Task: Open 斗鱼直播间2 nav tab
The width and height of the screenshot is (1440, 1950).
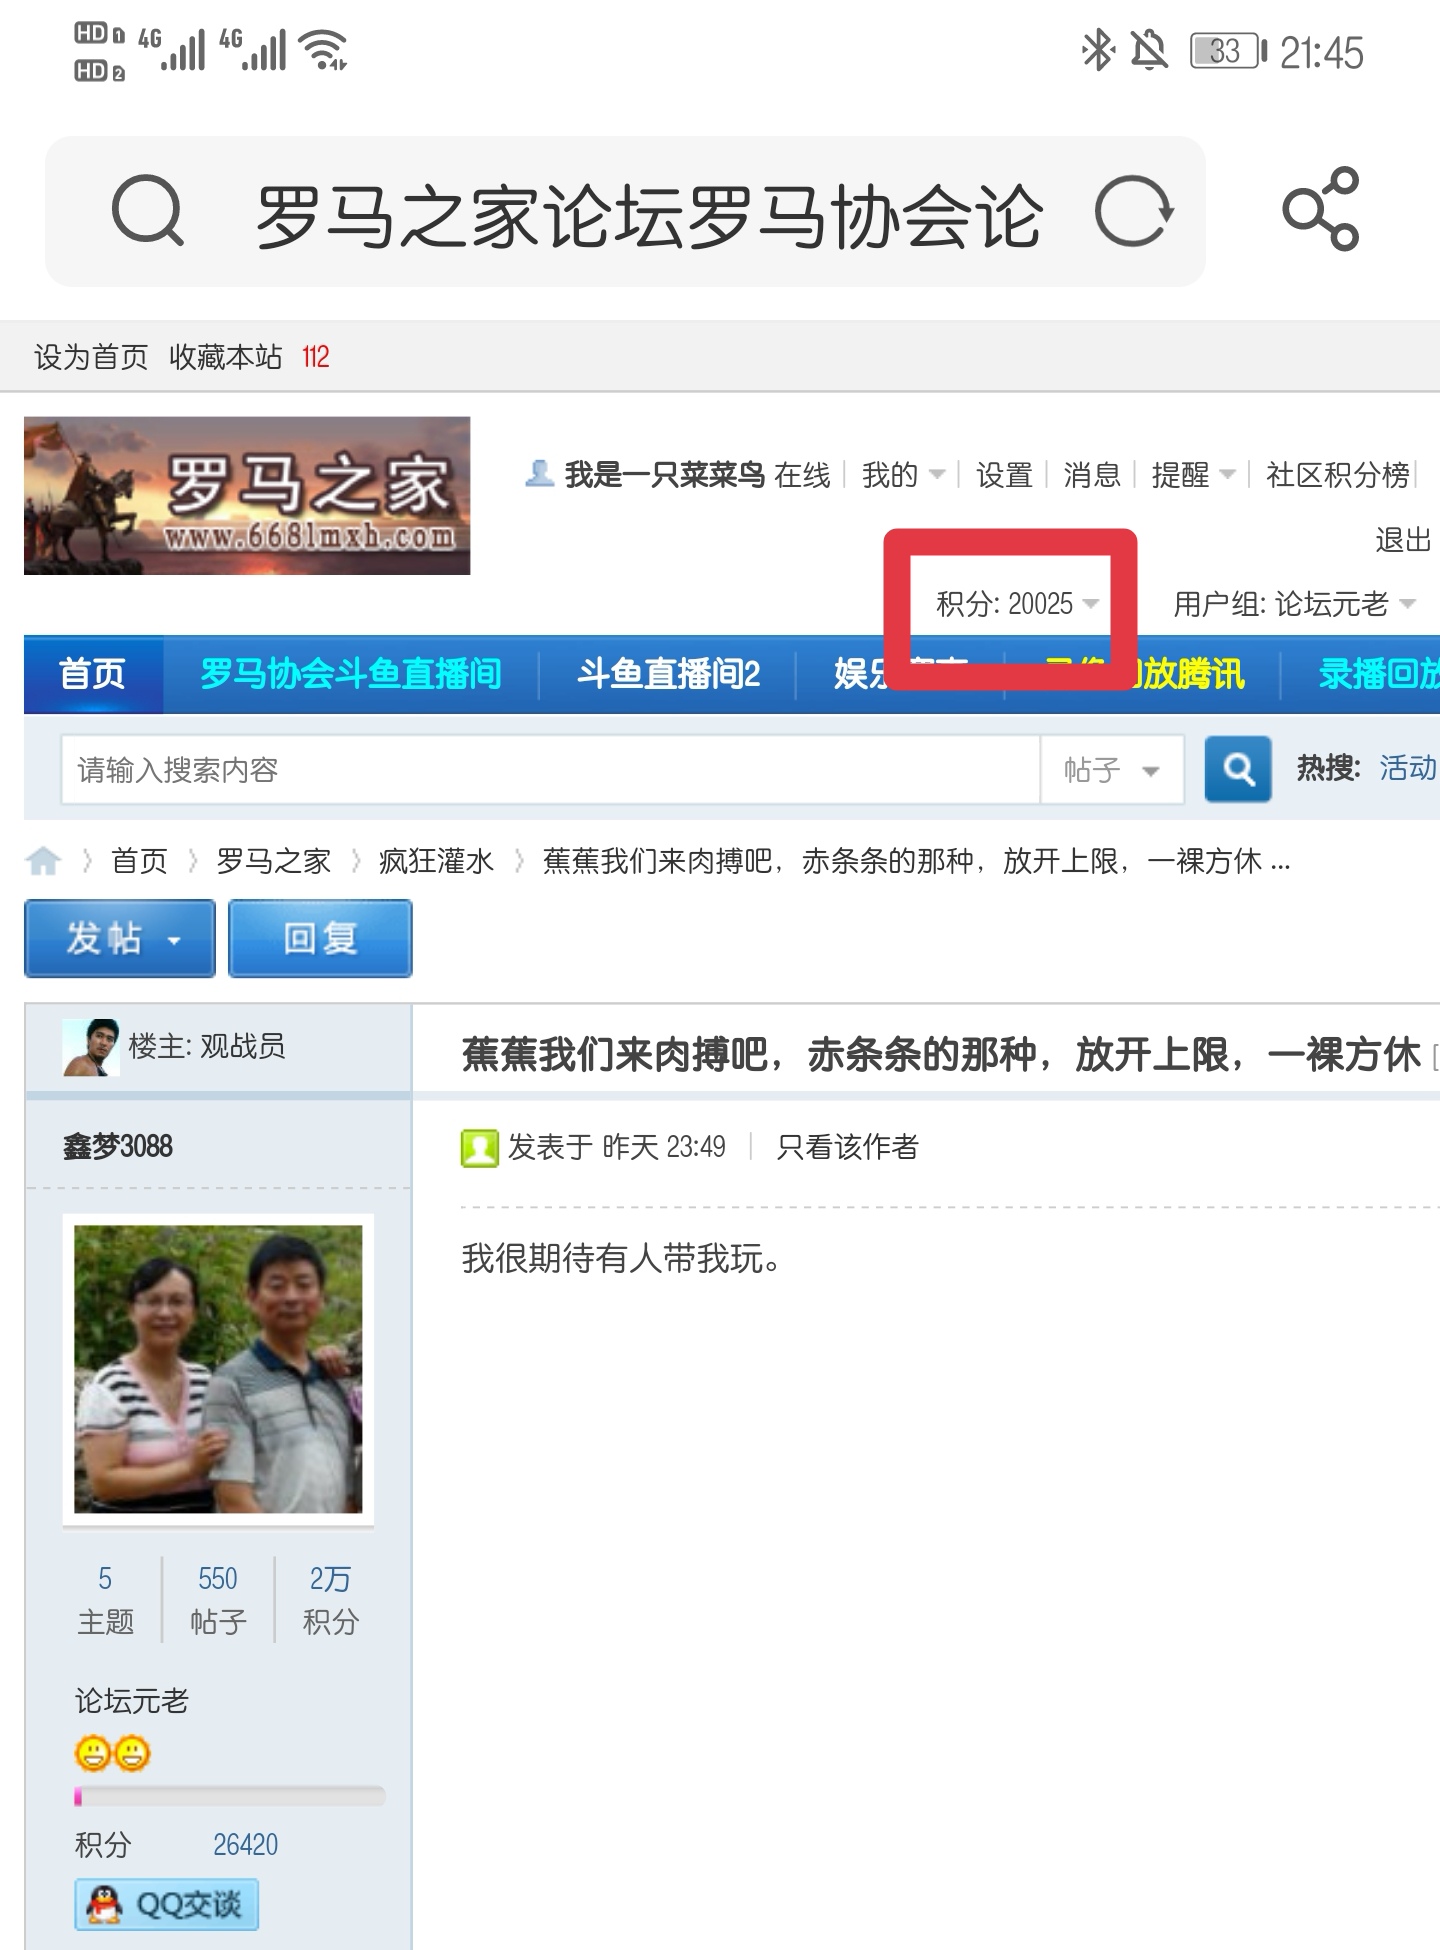Action: pyautogui.click(x=668, y=674)
